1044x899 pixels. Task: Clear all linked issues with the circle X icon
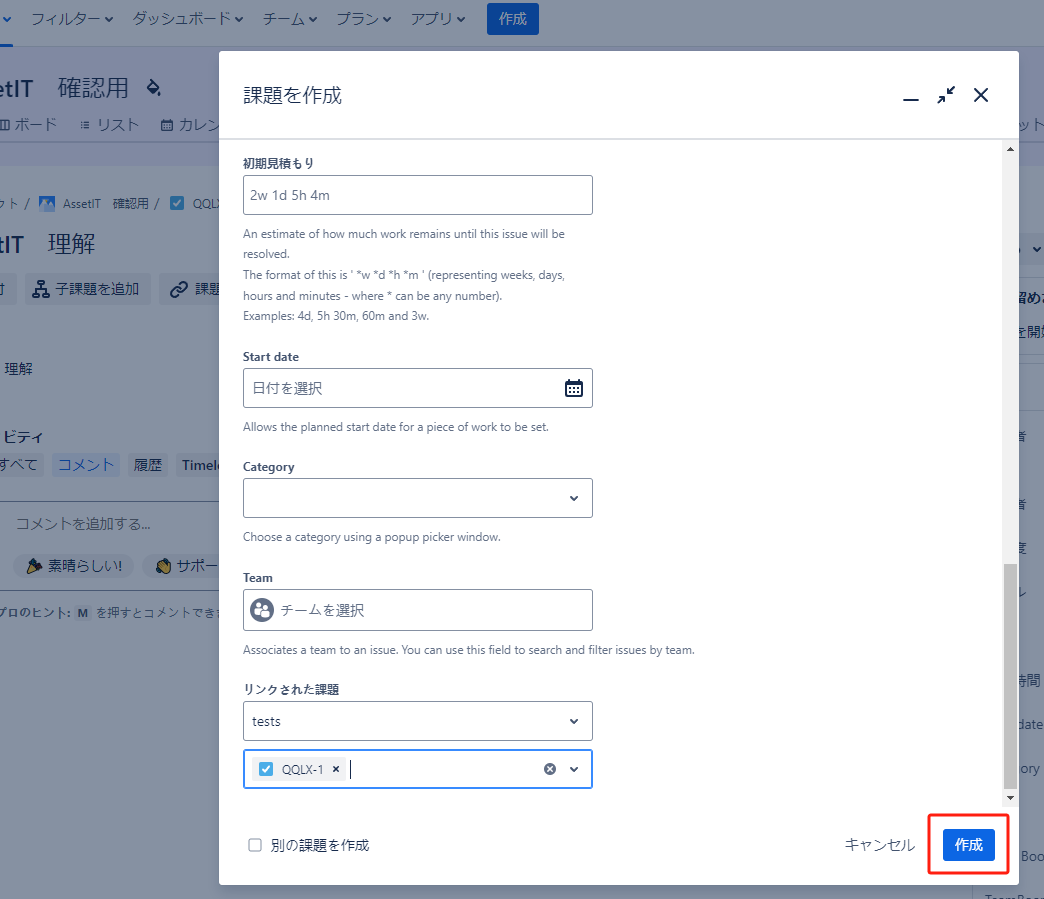tap(549, 769)
